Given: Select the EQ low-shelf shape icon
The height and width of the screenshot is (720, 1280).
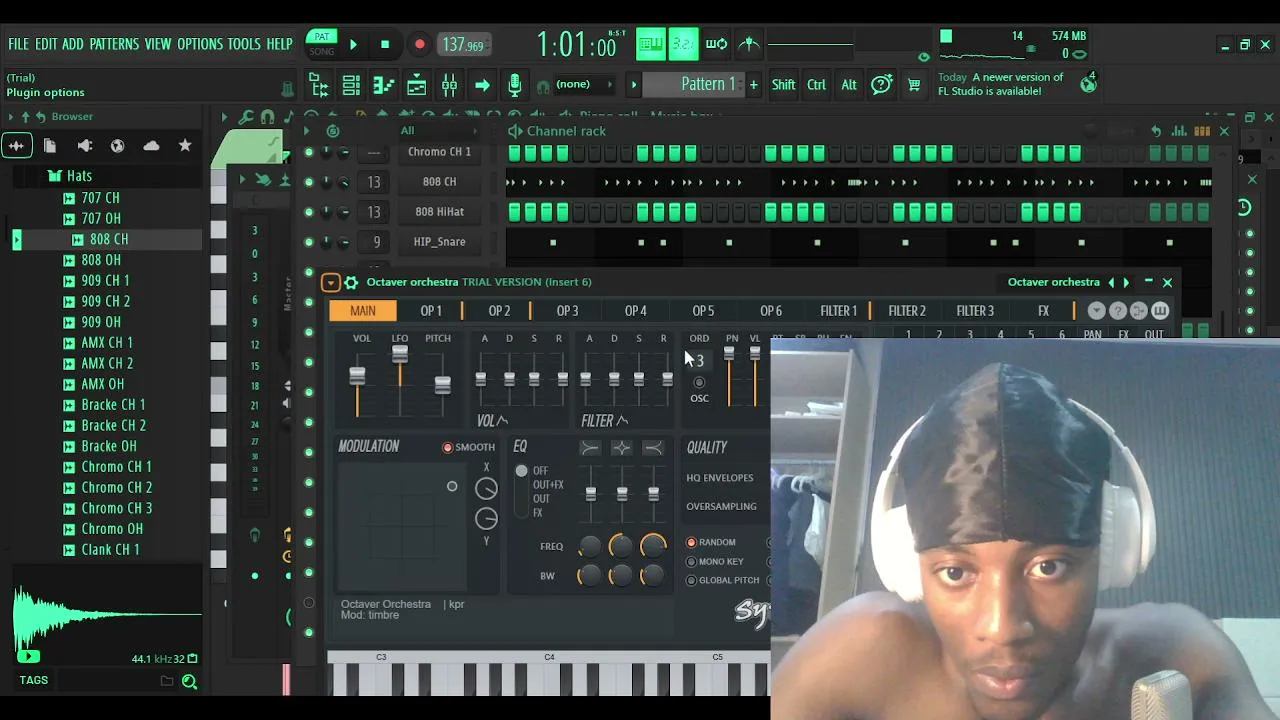Looking at the screenshot, I should pyautogui.click(x=590, y=448).
